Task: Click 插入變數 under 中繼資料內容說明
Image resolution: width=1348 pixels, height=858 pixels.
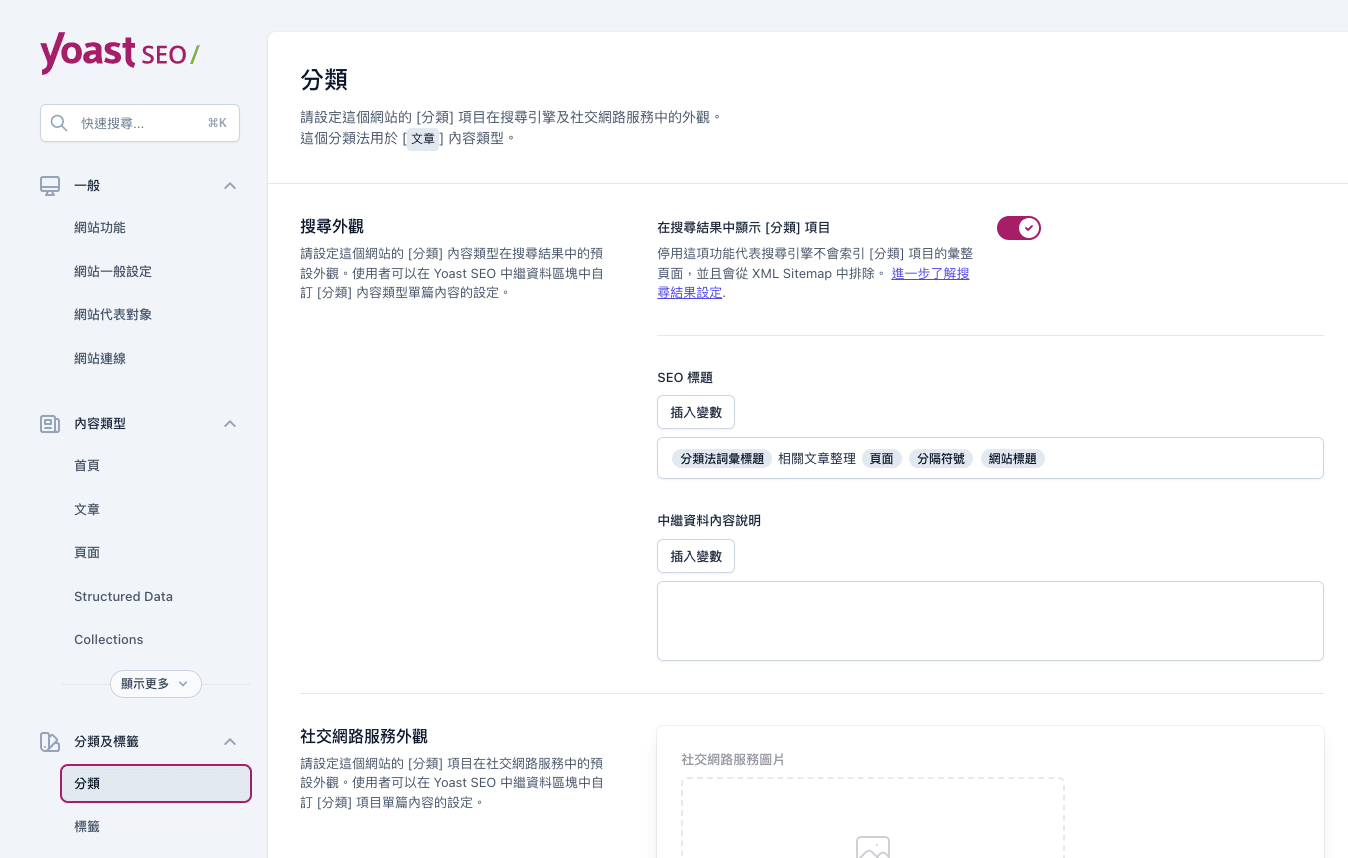Action: tap(695, 556)
